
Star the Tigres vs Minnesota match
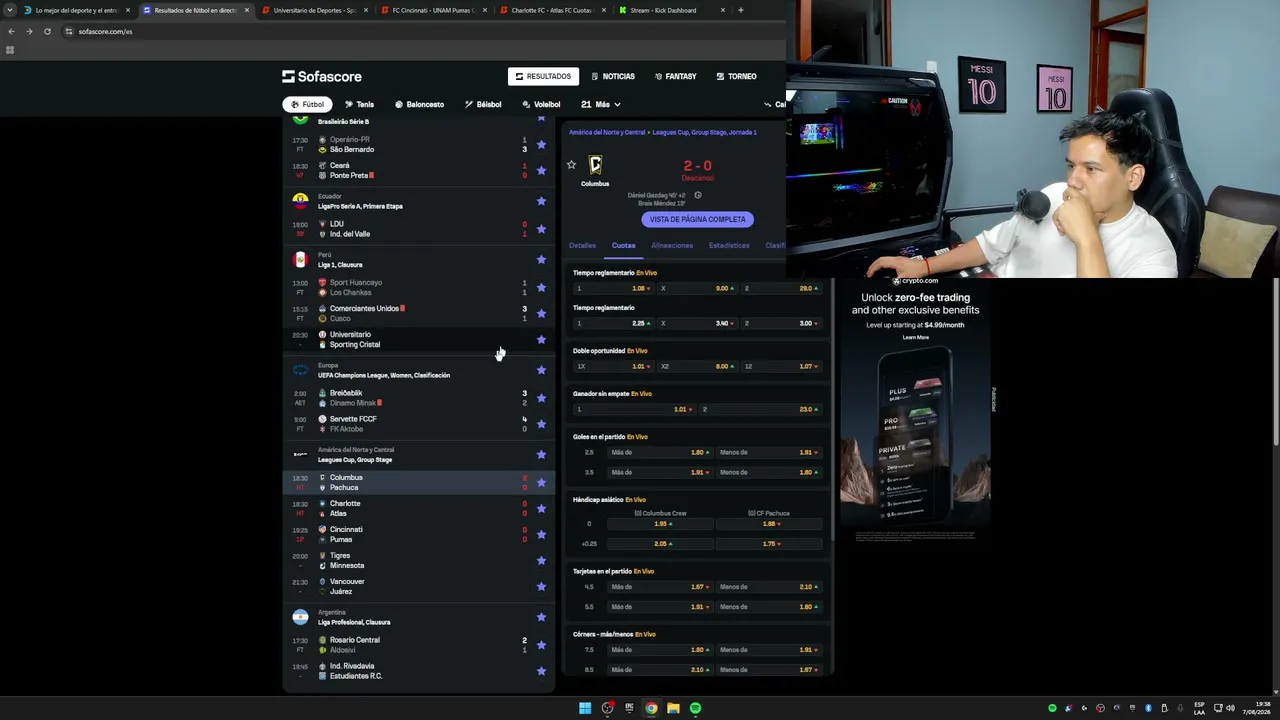pos(541,560)
